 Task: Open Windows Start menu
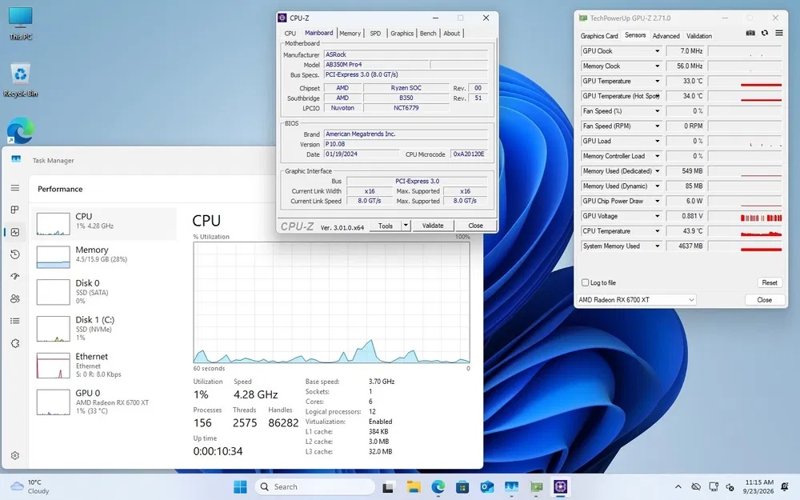[x=240, y=487]
